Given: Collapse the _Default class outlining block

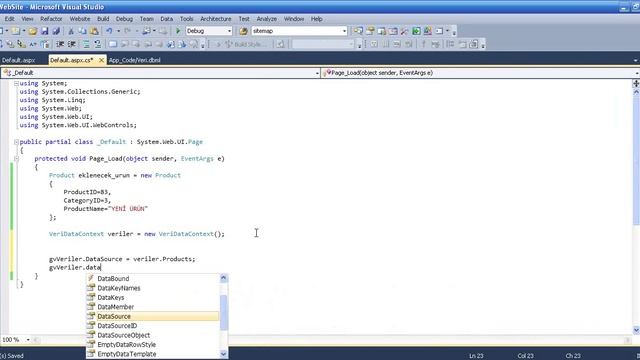Looking at the screenshot, I should click(x=16, y=142).
